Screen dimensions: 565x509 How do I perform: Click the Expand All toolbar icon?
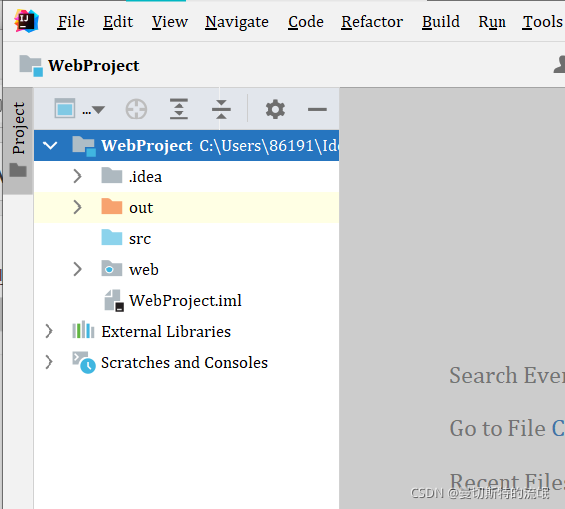(179, 109)
